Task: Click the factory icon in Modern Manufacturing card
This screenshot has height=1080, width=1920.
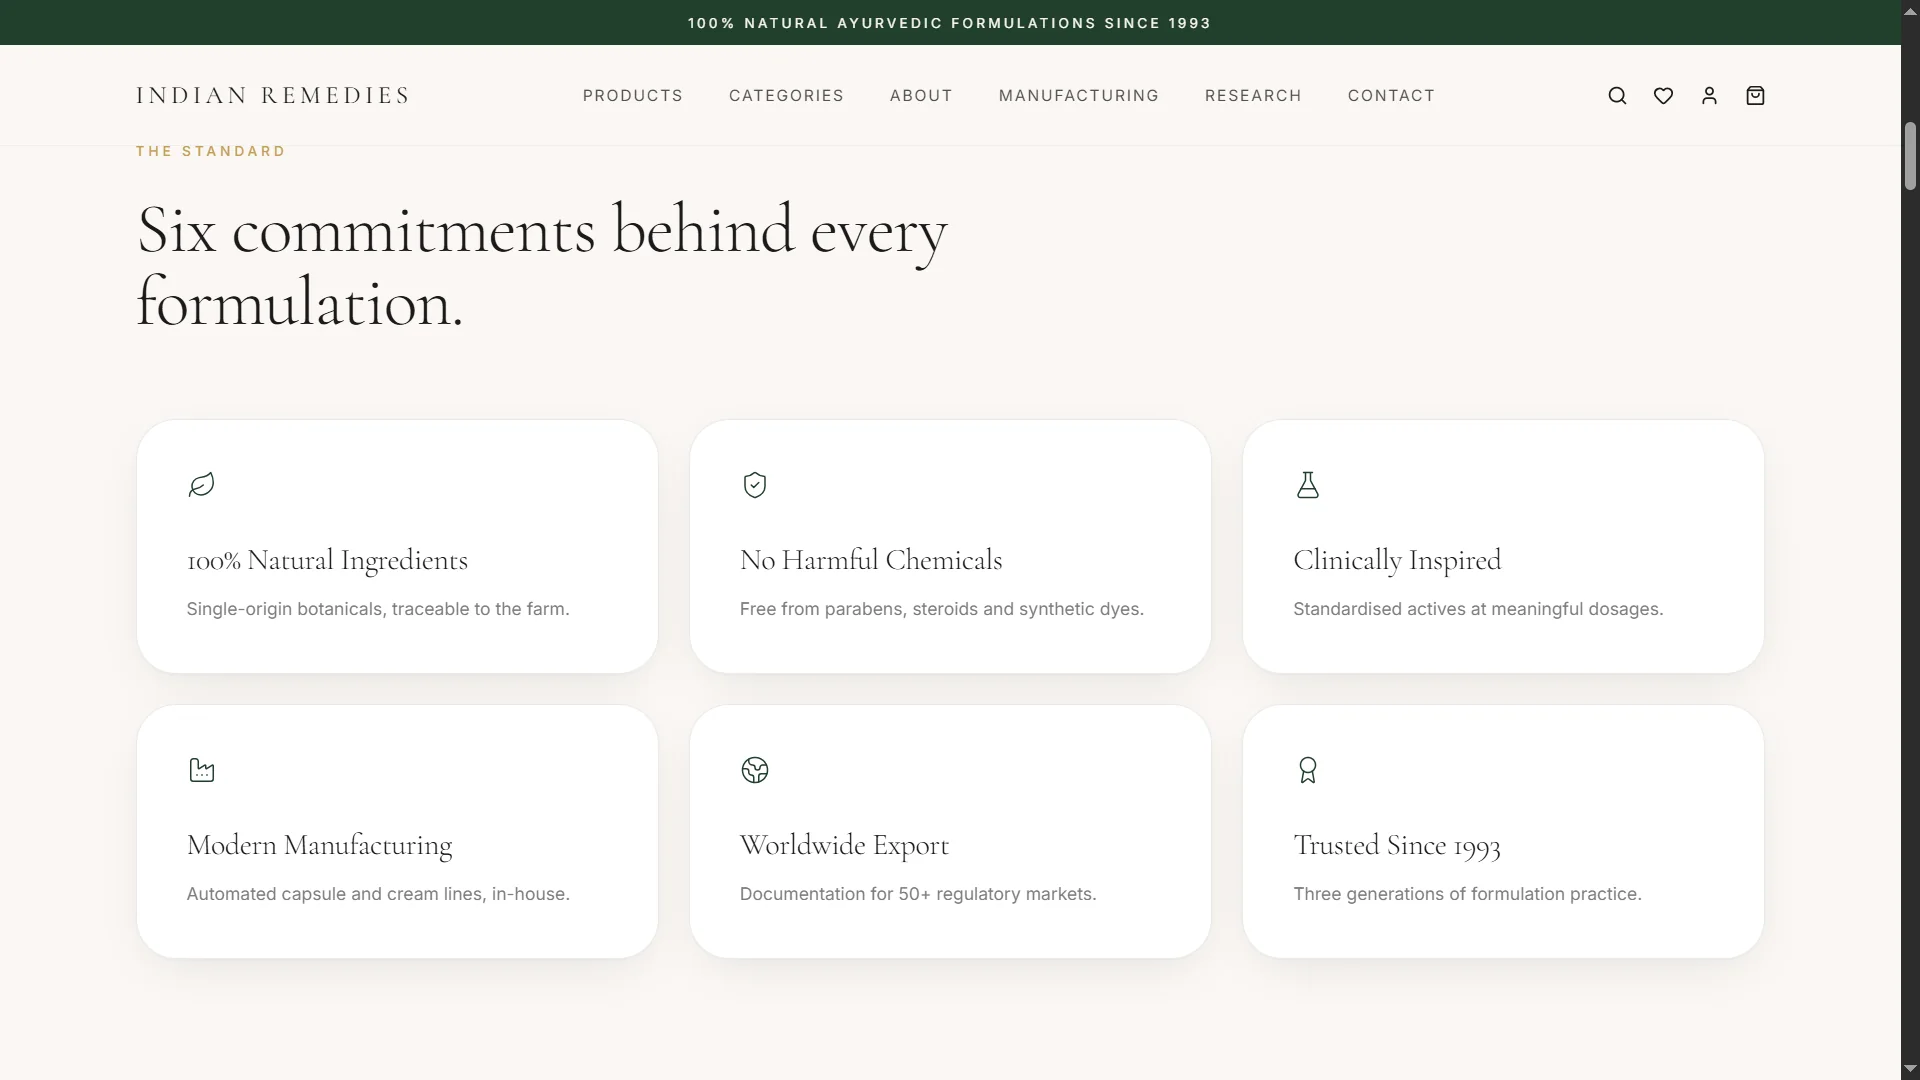Action: click(x=201, y=770)
